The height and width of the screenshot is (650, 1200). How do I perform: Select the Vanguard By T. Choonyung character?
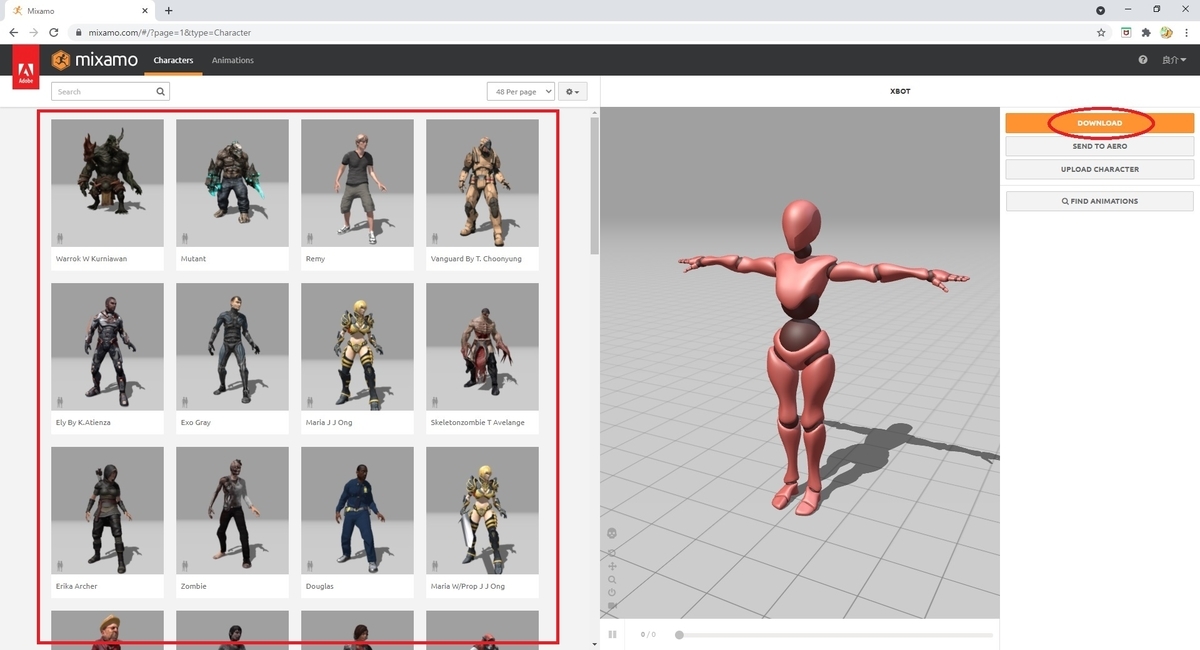(x=482, y=194)
